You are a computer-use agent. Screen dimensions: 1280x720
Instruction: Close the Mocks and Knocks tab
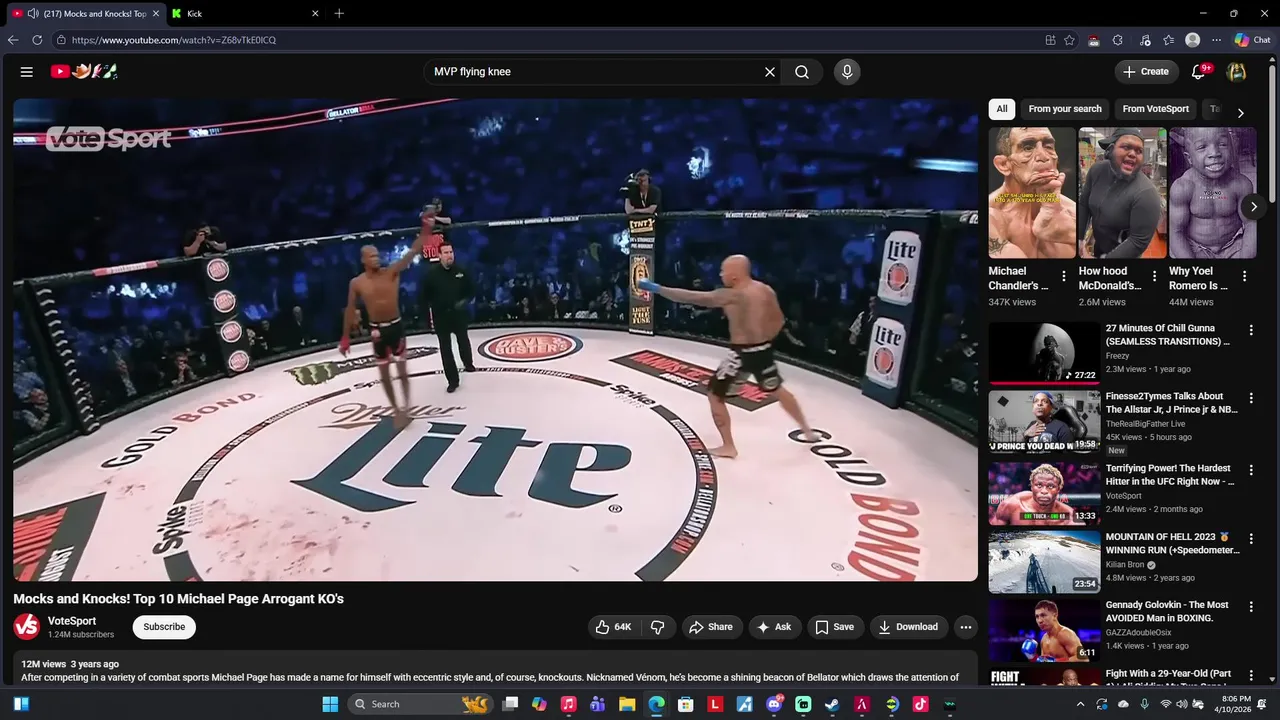156,14
